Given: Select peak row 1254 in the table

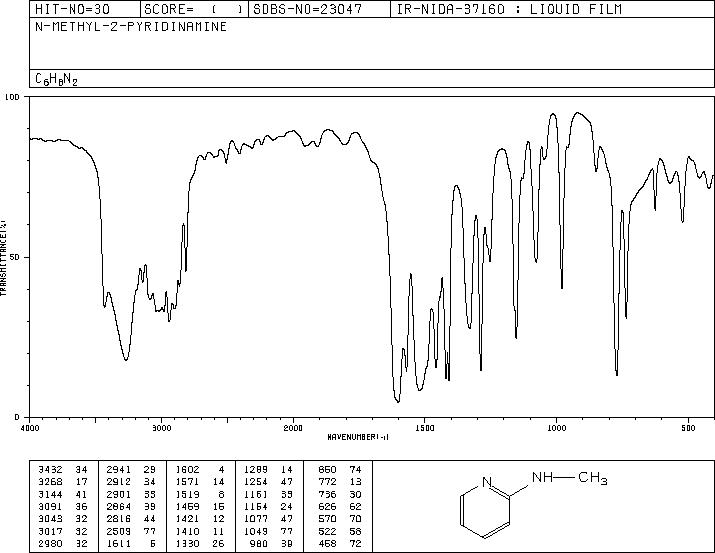Looking at the screenshot, I should click(269, 481).
